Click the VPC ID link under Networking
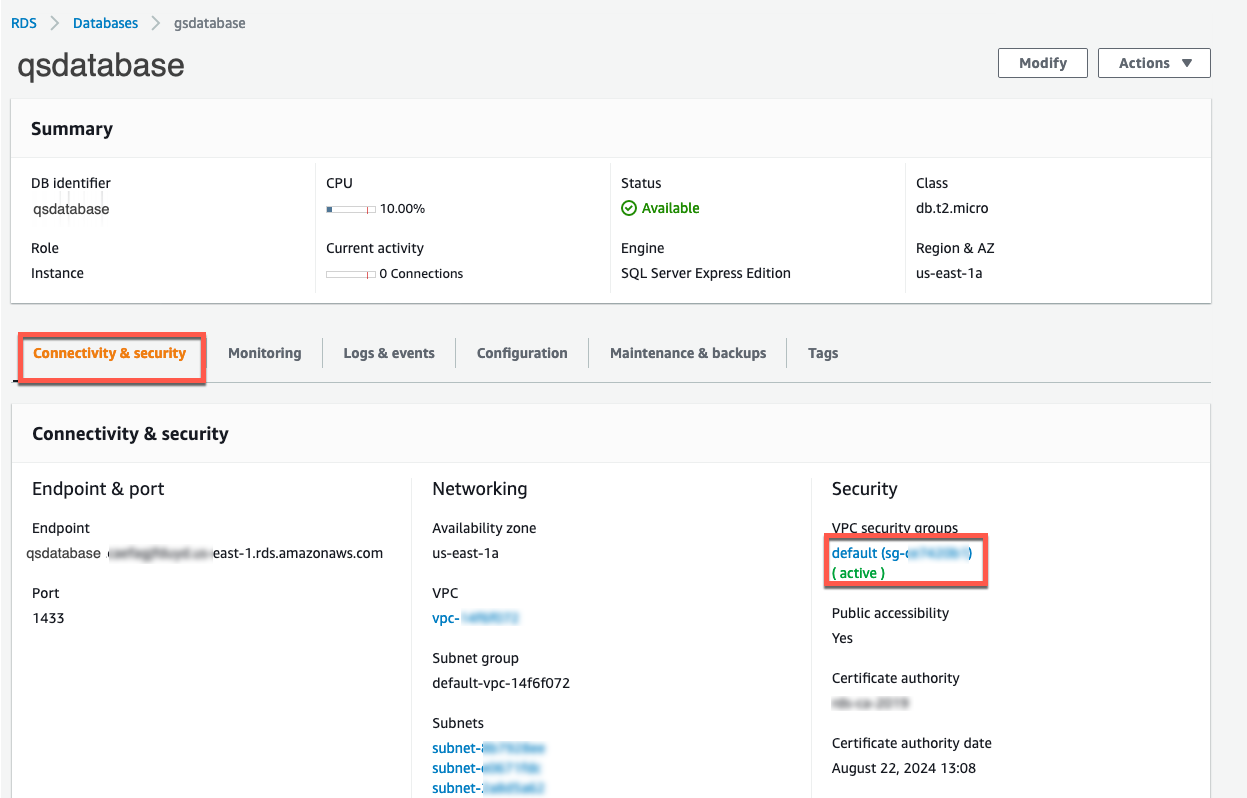 click(x=476, y=618)
